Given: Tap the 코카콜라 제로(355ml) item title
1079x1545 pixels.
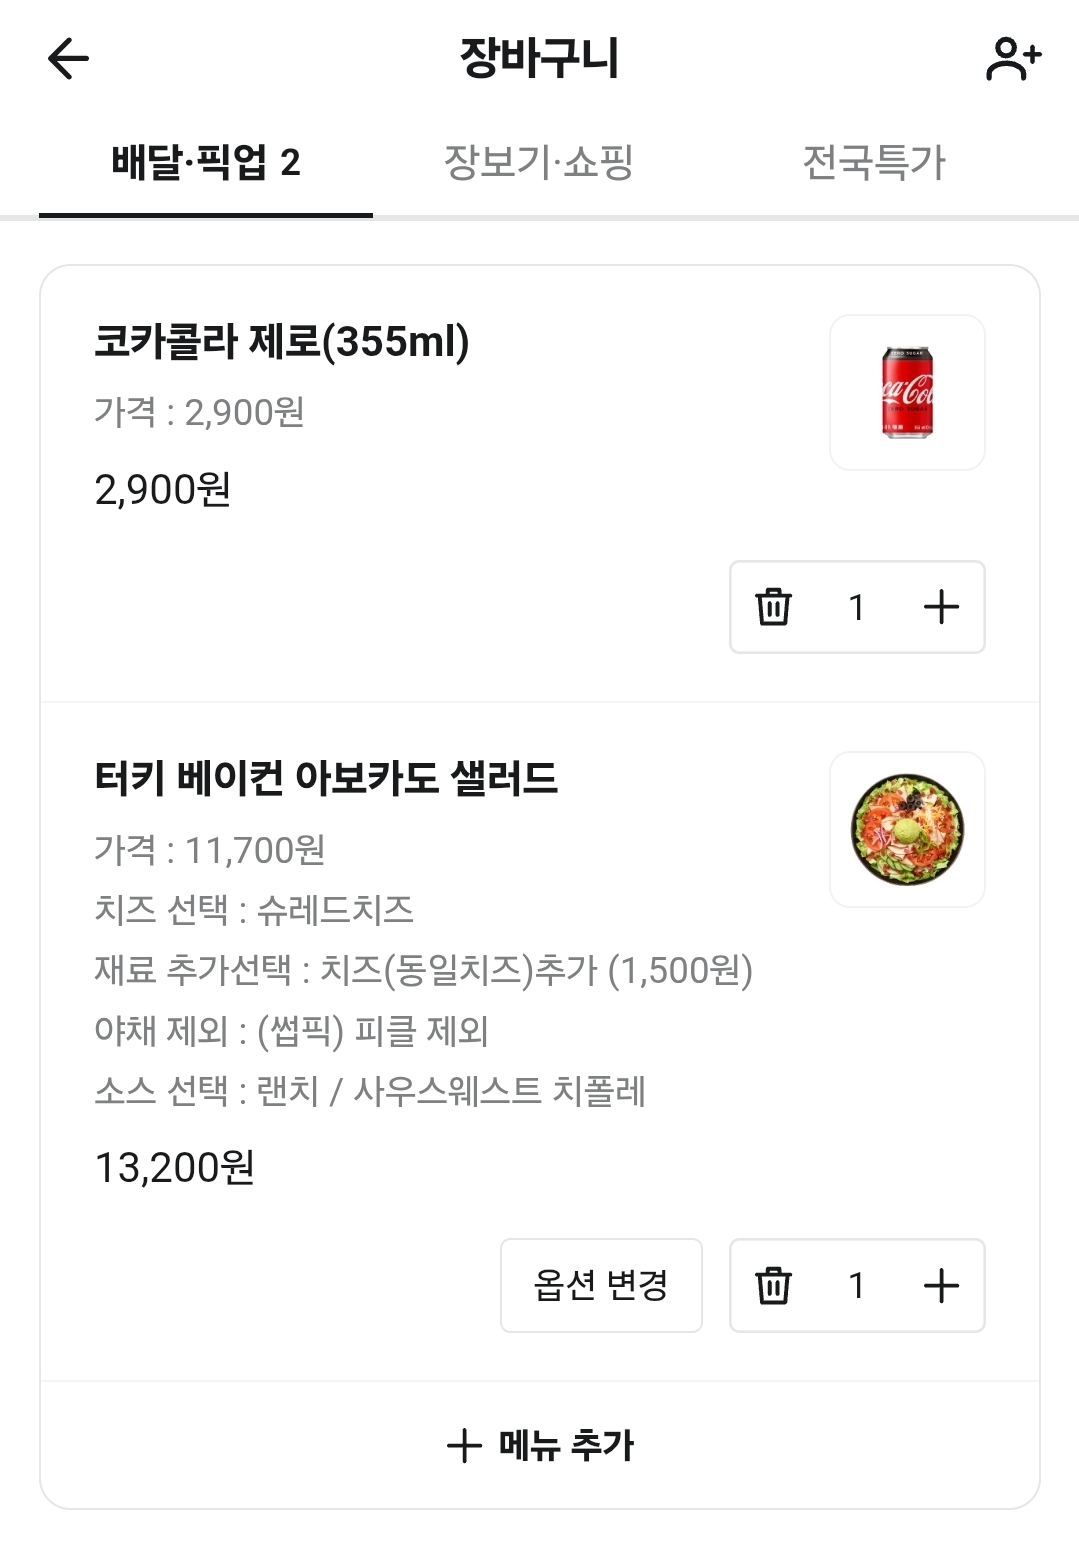Looking at the screenshot, I should [282, 342].
